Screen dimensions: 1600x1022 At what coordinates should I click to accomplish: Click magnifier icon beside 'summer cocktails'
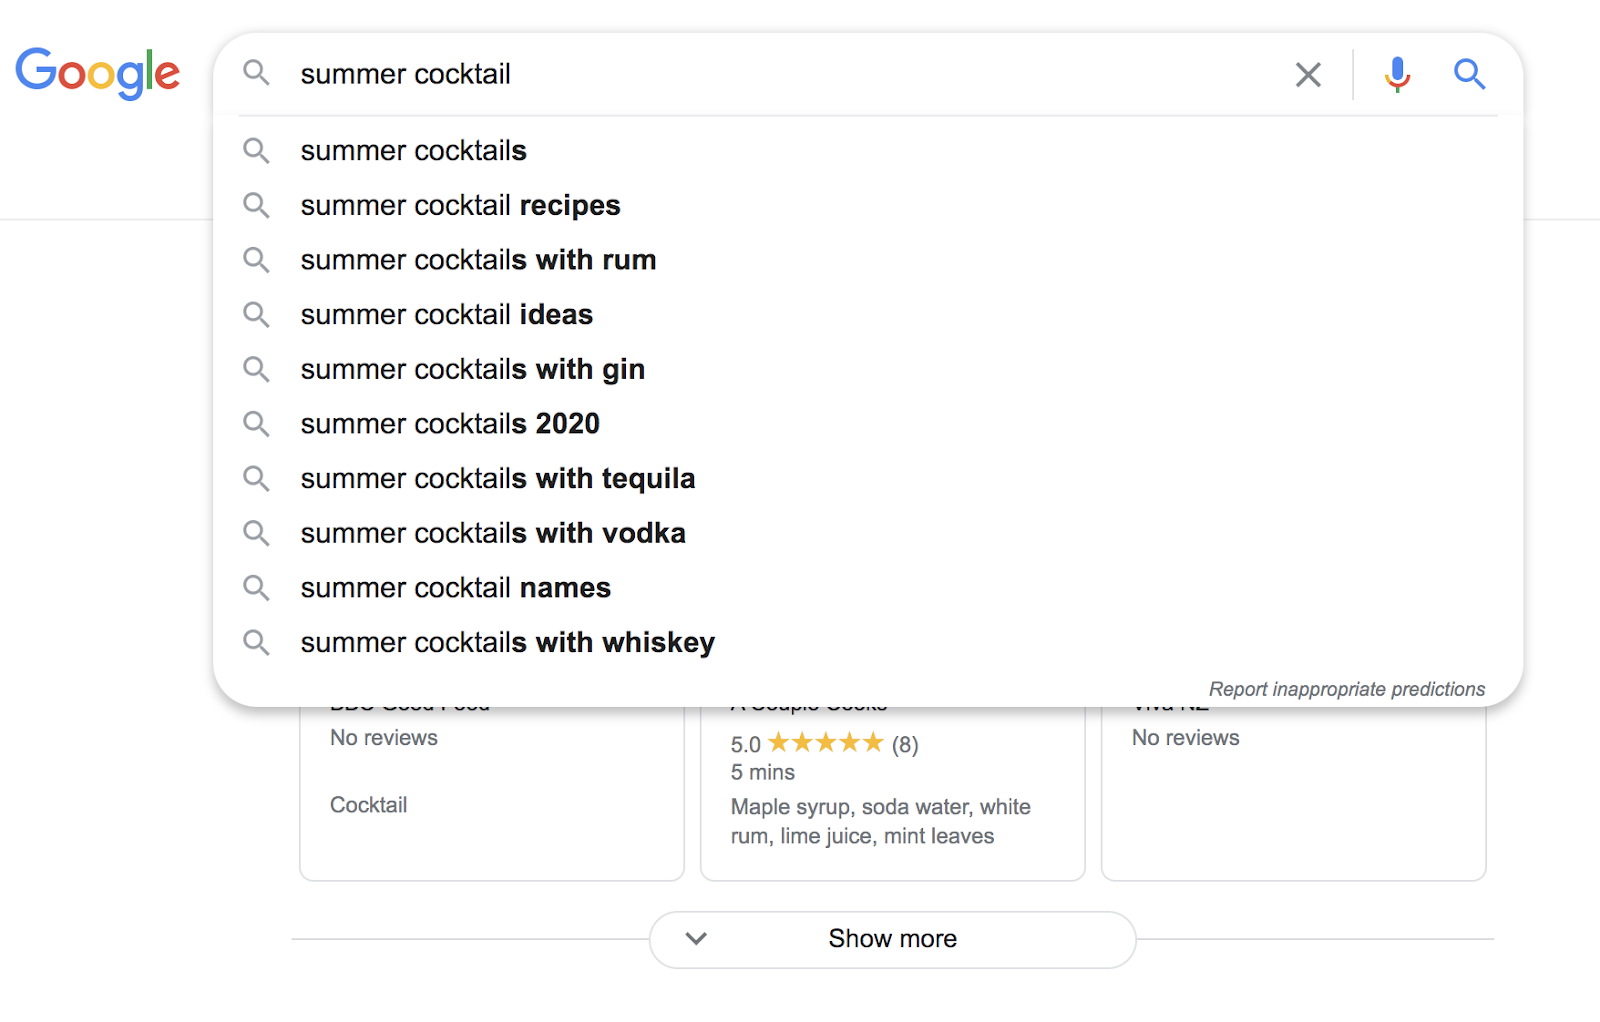tap(257, 151)
